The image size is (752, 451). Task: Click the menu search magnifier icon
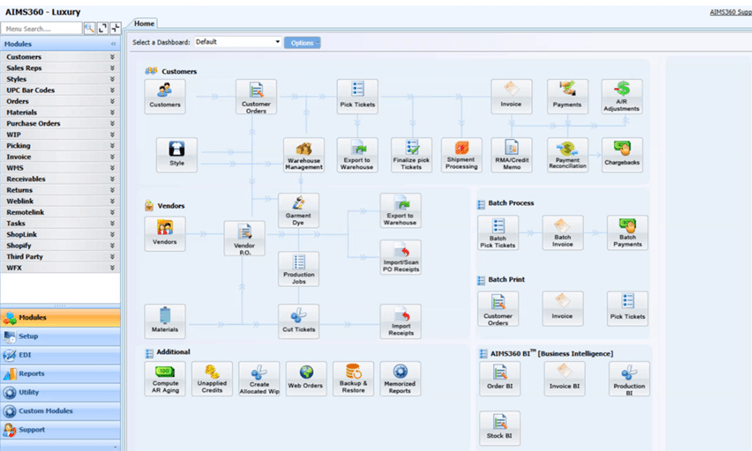click(90, 28)
